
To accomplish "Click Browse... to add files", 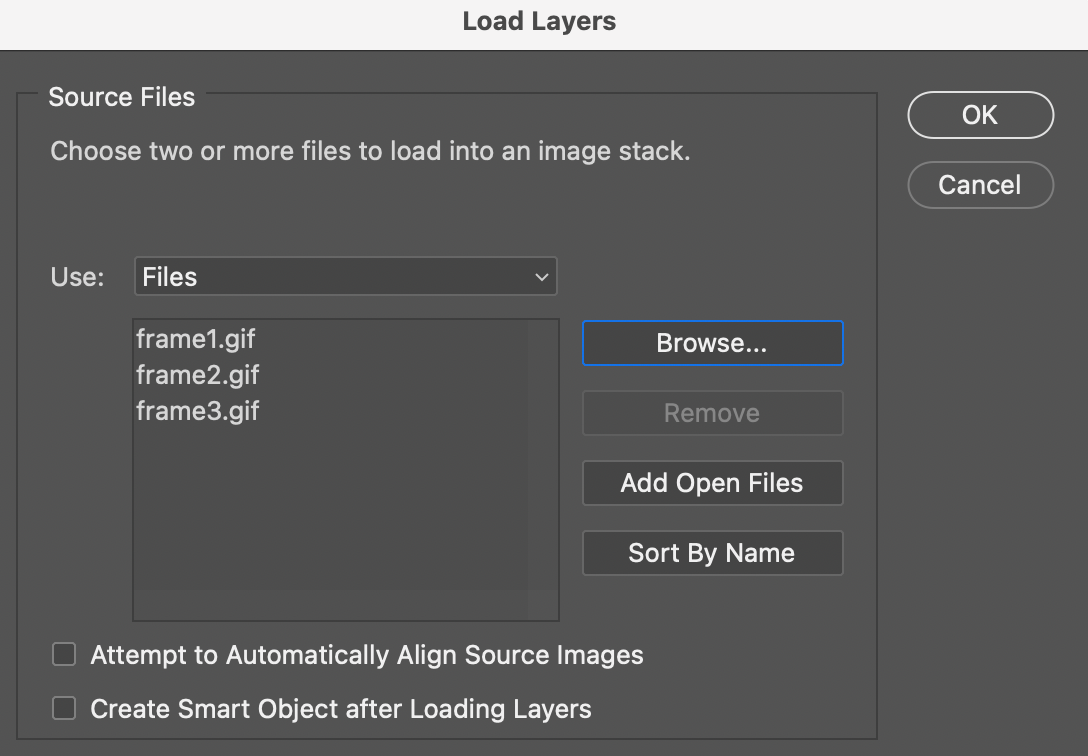I will [x=712, y=343].
